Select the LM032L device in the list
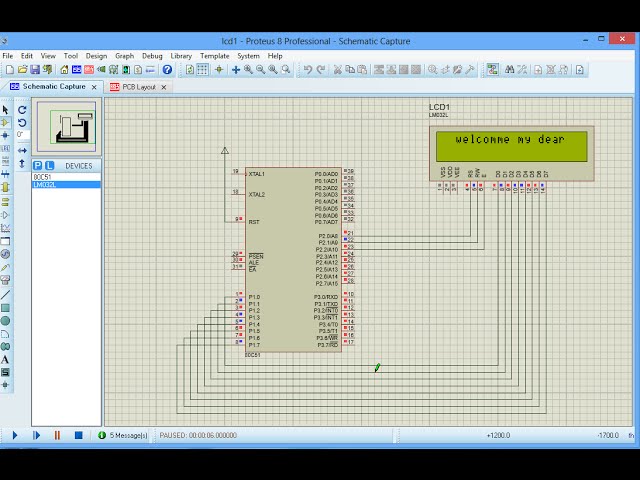Screen dimensions: 640x480 pos(66,184)
